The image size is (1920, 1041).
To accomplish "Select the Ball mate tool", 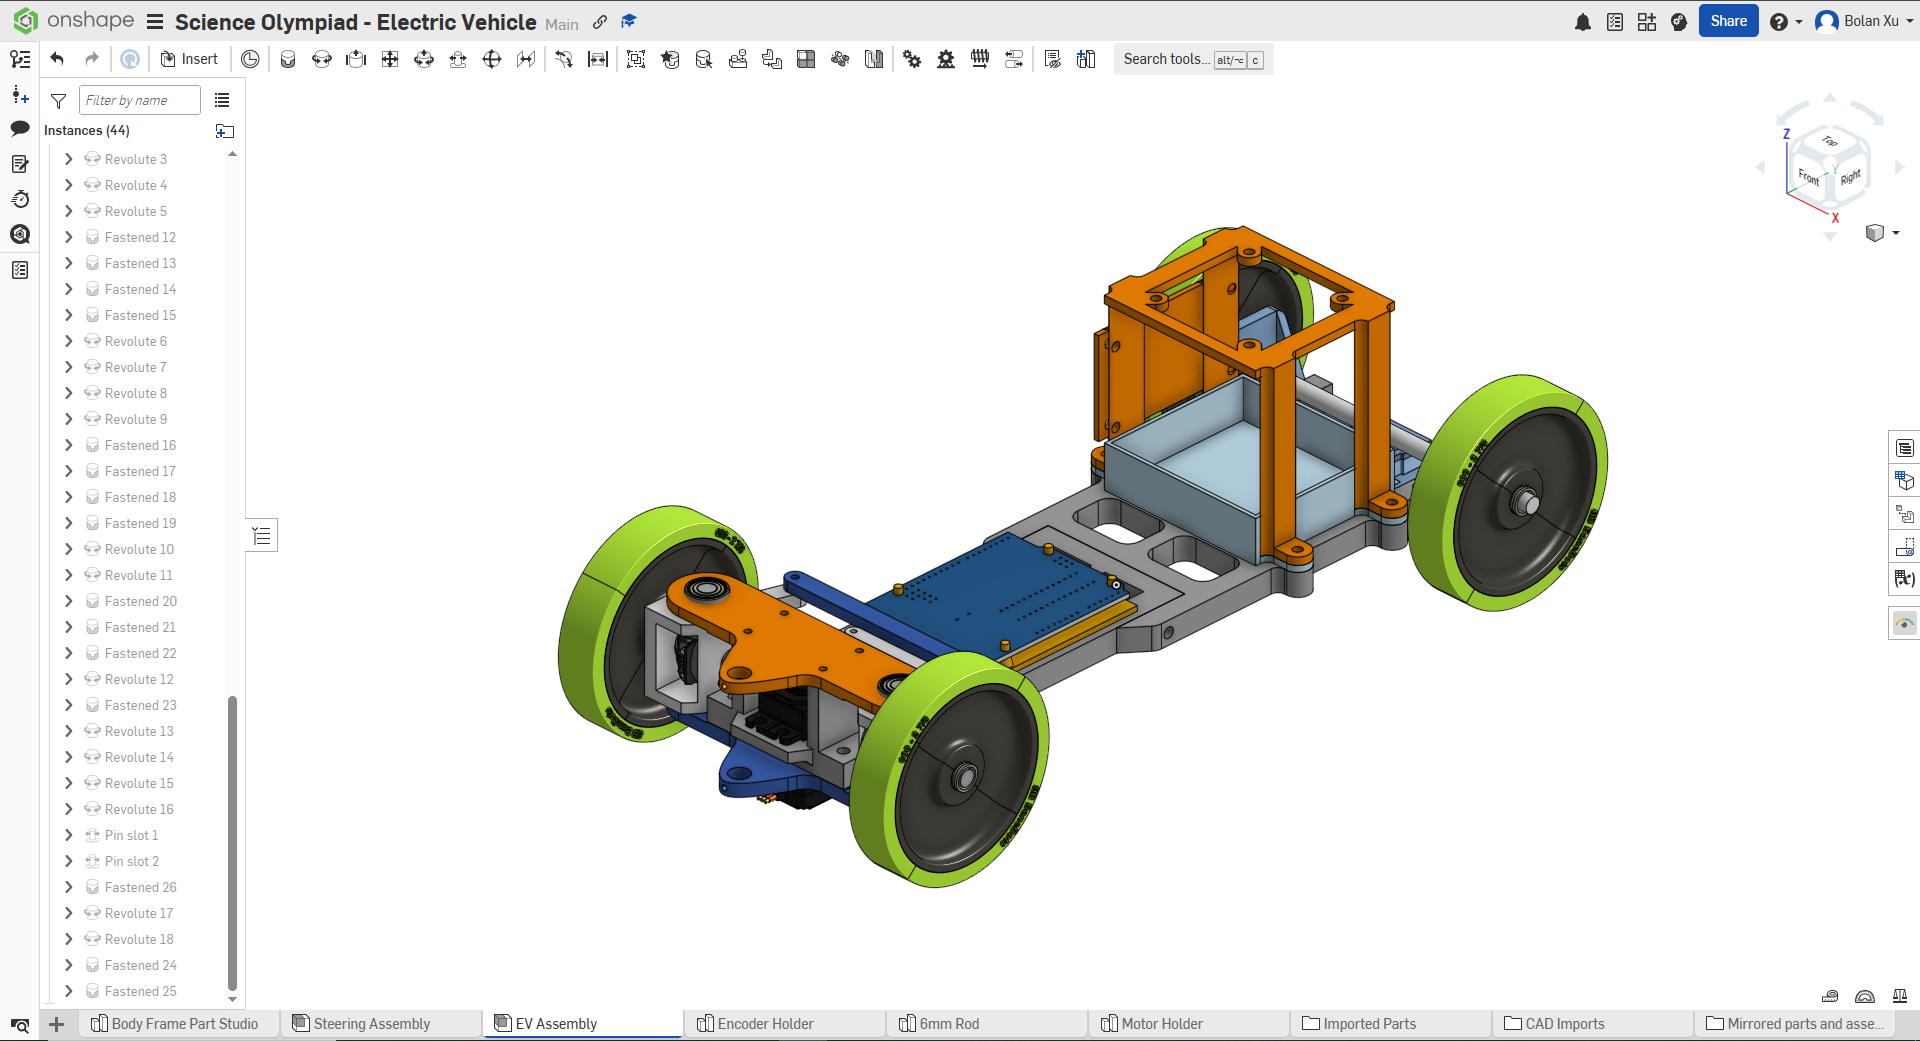I will pos(492,60).
